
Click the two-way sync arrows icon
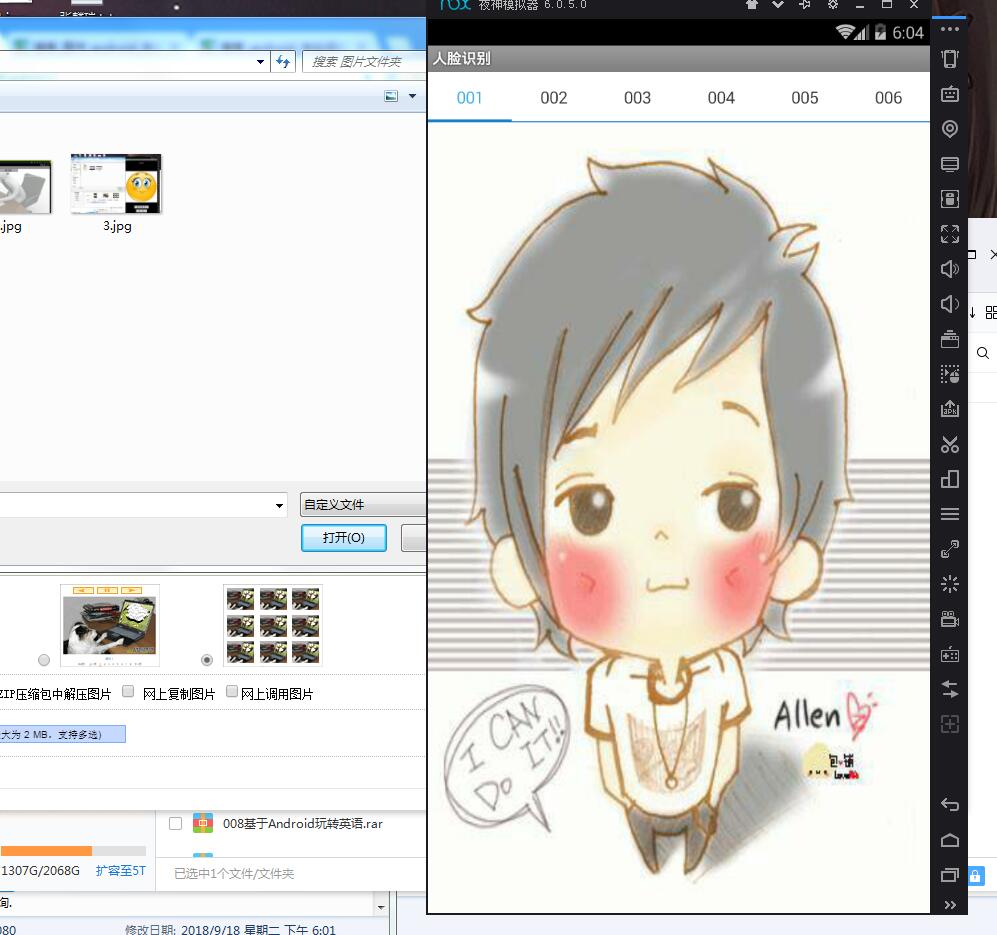coord(950,689)
